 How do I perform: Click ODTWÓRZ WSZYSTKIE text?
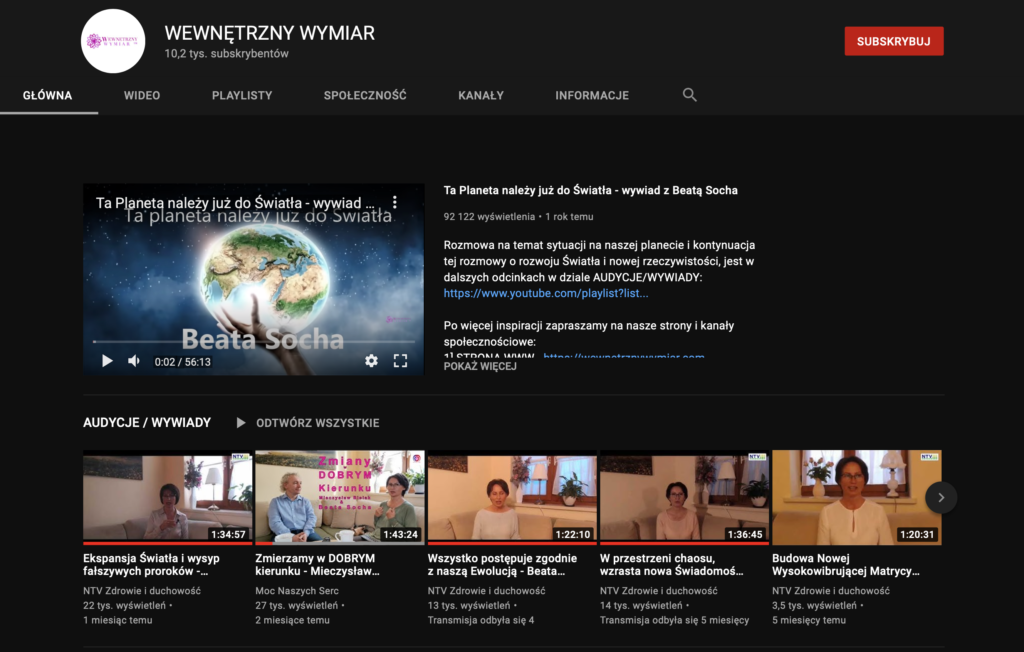point(317,423)
